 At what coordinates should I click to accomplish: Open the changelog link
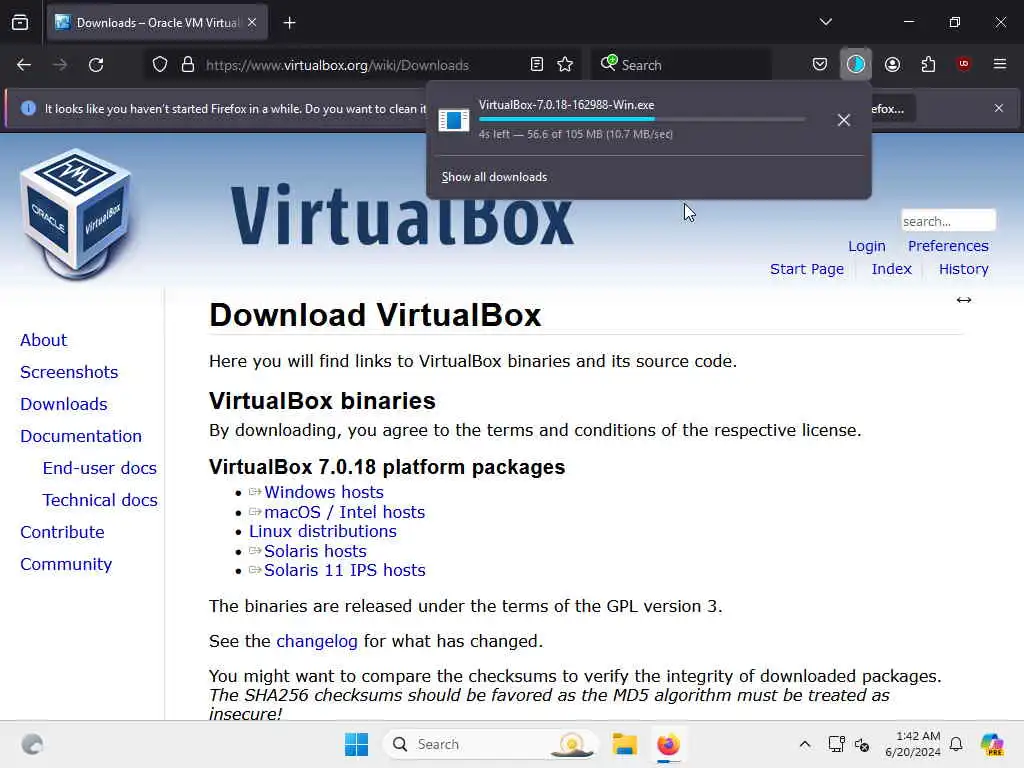(317, 641)
